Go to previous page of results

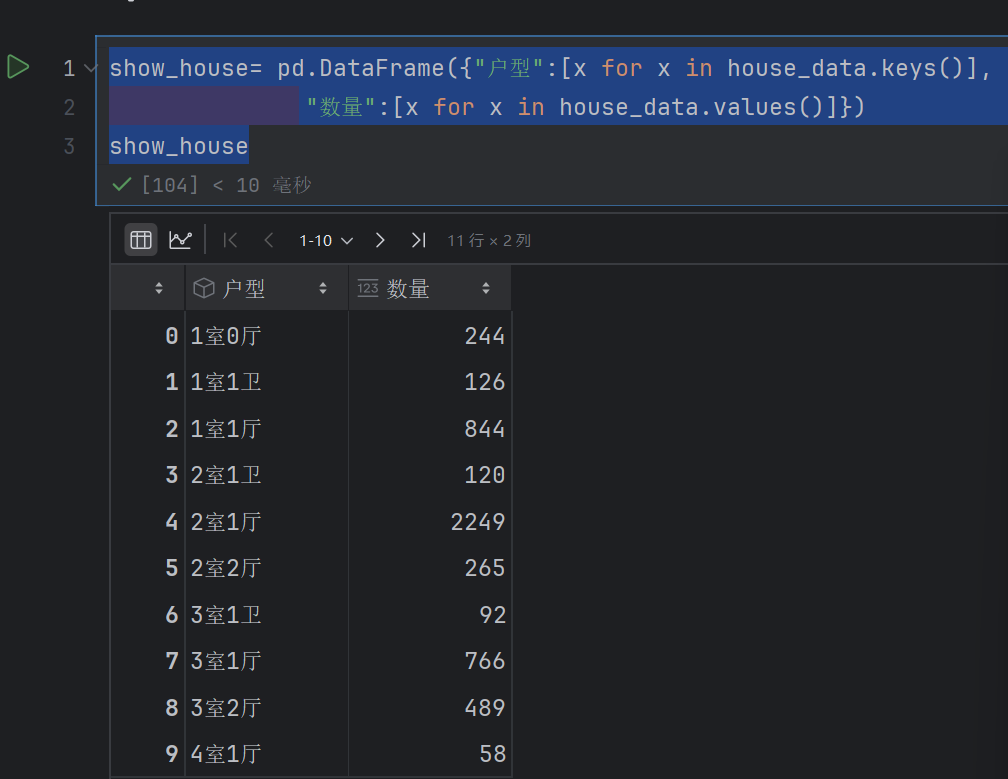(269, 240)
